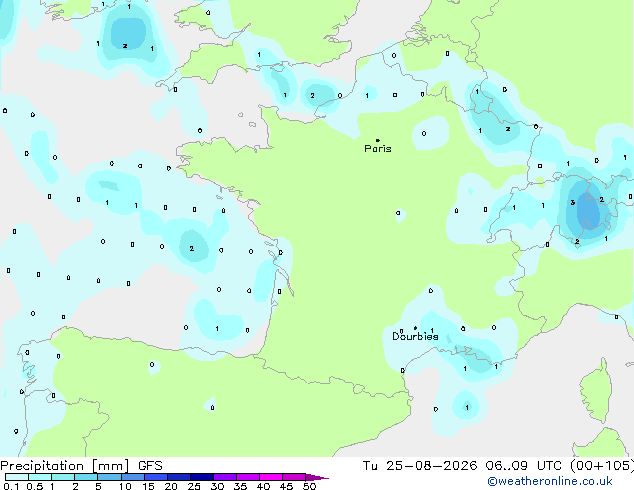Pick the 2–5 mm legend swatch
The image size is (634, 490).
(x=86, y=477)
